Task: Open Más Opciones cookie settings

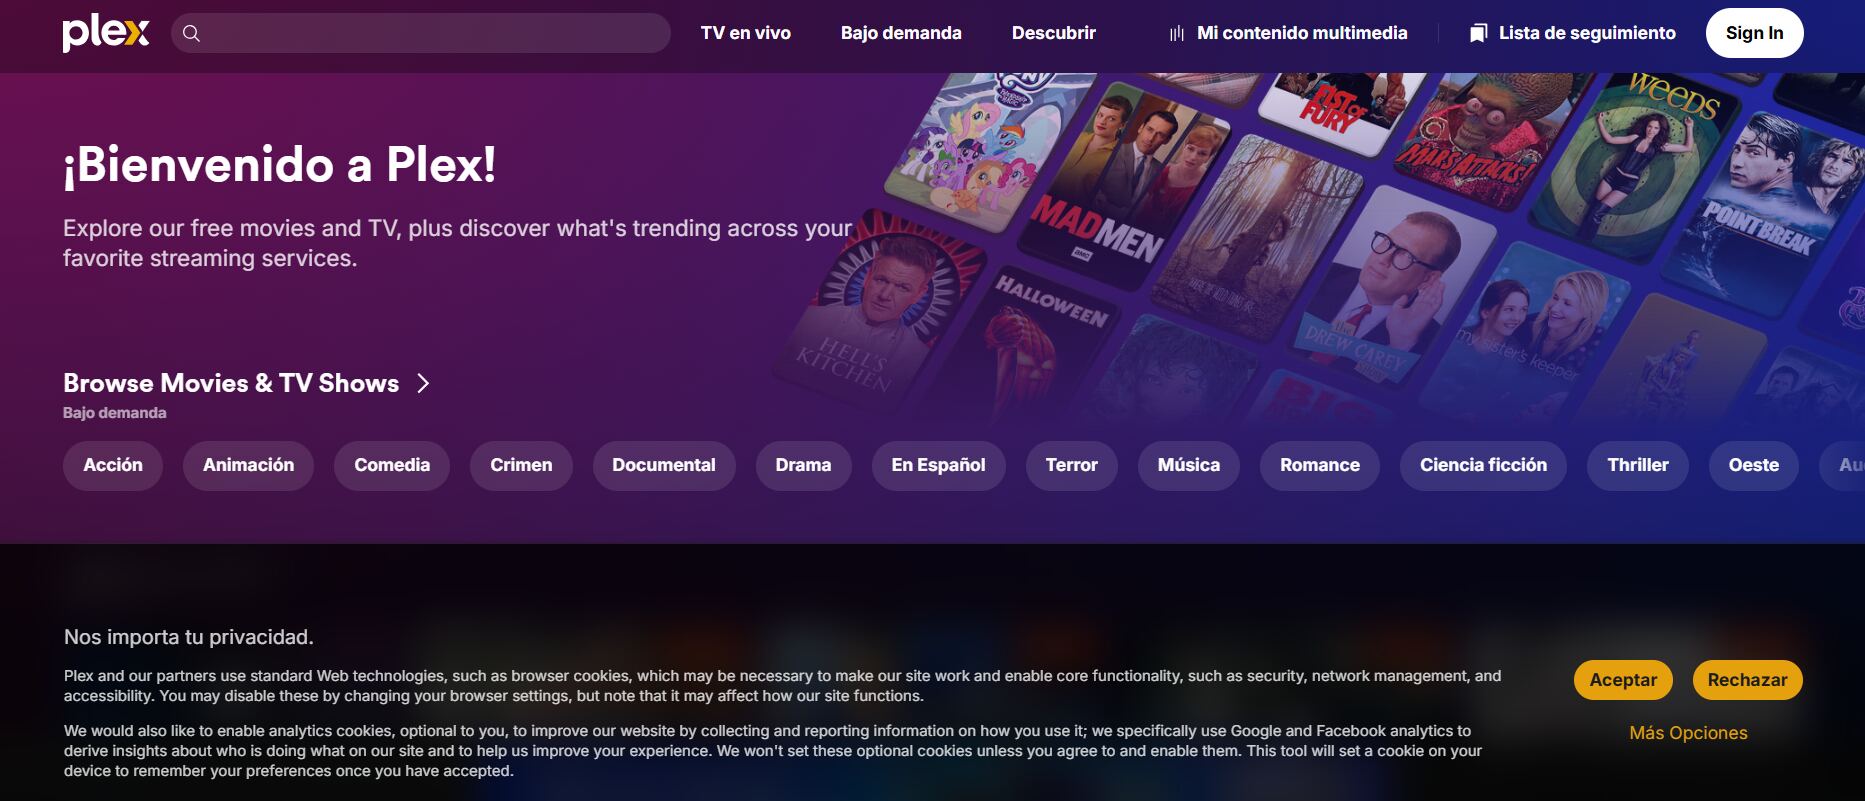Action: [1688, 733]
